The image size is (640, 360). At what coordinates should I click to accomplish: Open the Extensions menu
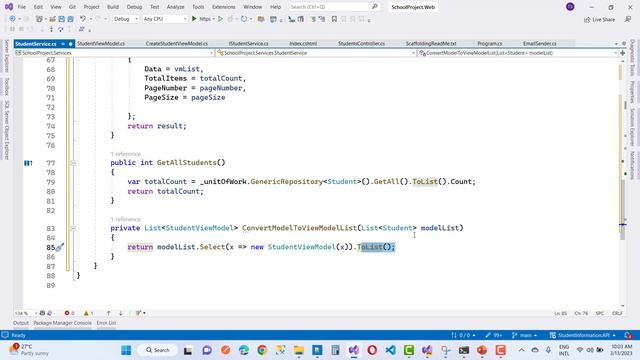tap(223, 7)
